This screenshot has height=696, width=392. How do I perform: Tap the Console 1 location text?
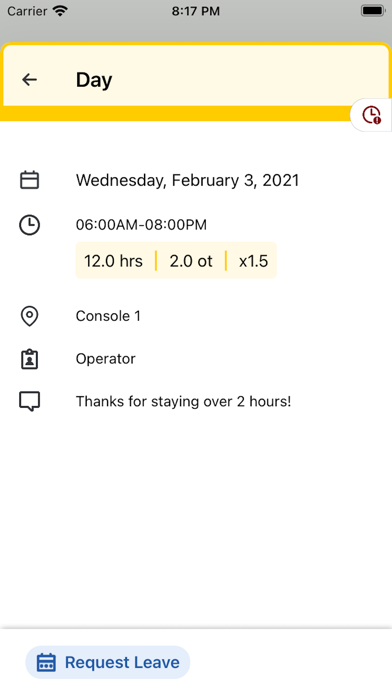[x=108, y=316]
